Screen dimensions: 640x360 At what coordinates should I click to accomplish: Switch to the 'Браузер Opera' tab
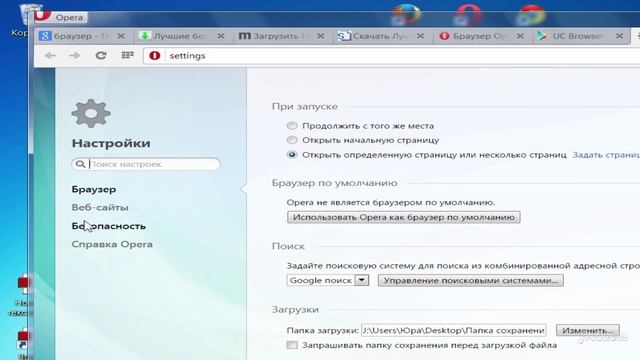click(482, 36)
